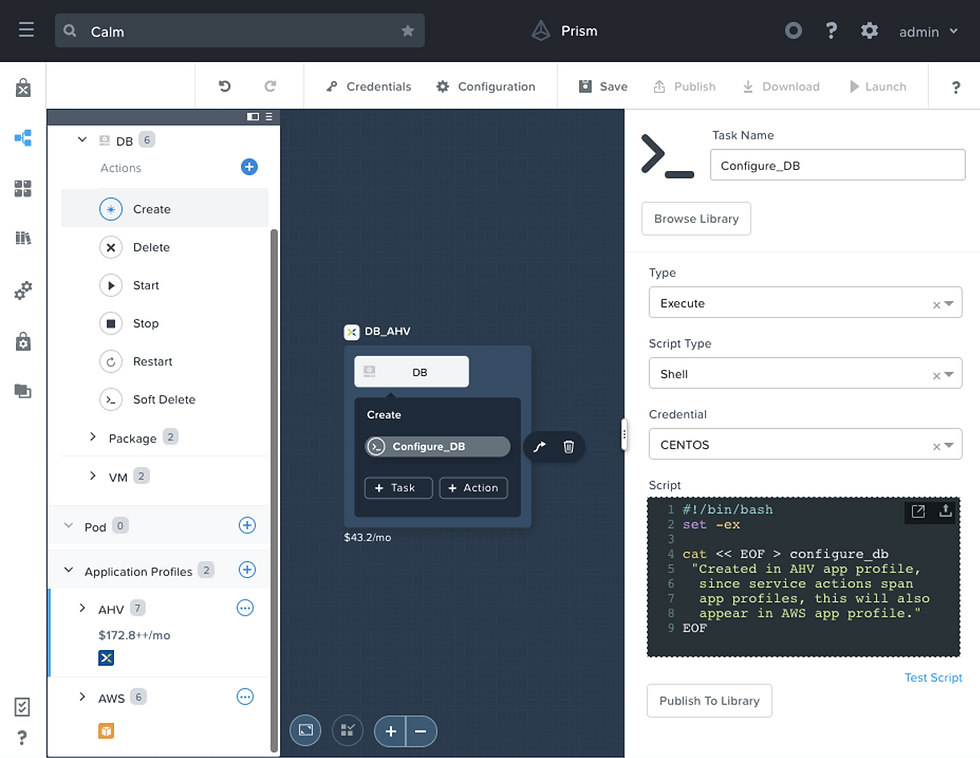980x758 pixels.
Task: Open sidebar help question mark at bottom
Action: tap(22, 738)
